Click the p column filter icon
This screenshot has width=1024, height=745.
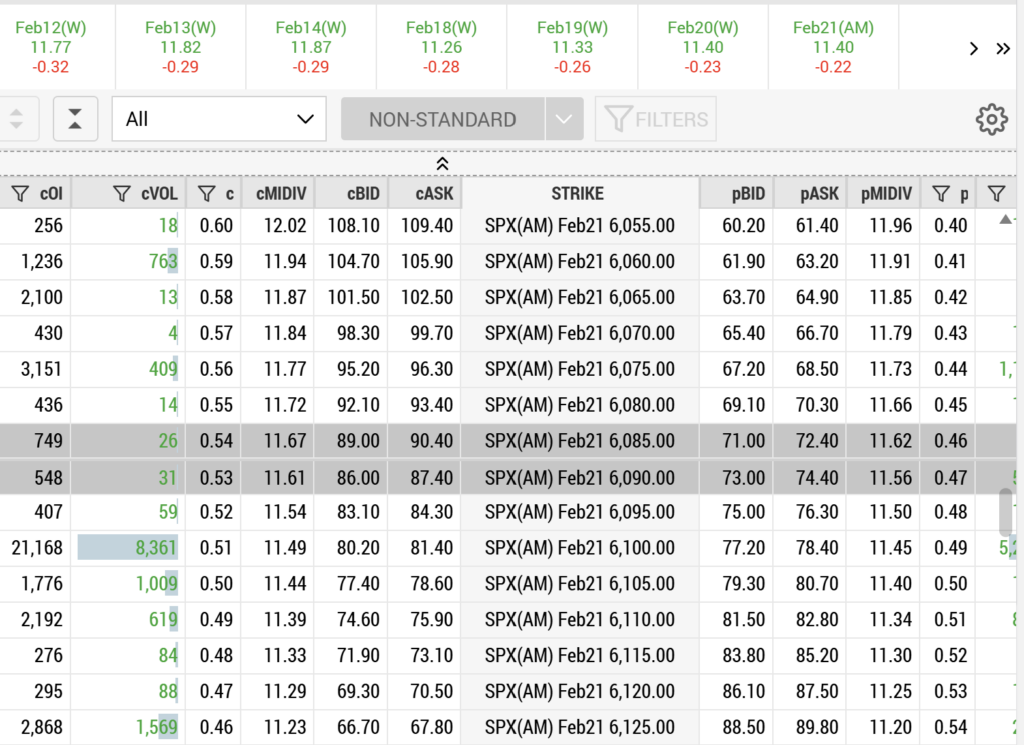pos(940,194)
